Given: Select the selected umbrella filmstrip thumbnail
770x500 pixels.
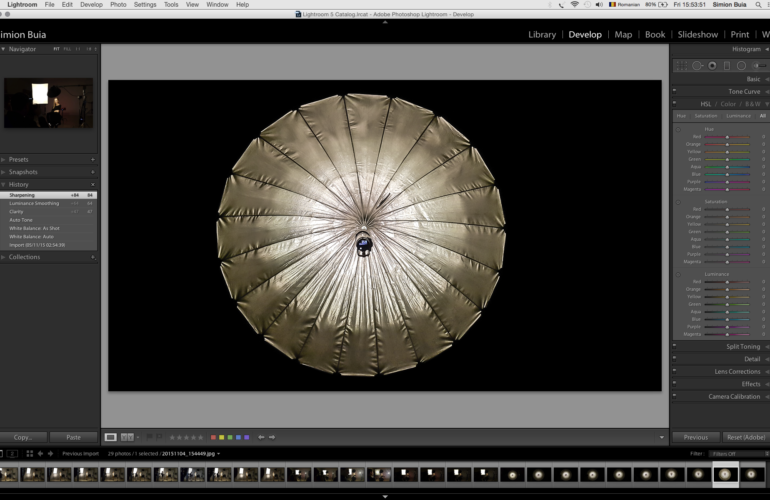Looking at the screenshot, I should click(x=725, y=474).
